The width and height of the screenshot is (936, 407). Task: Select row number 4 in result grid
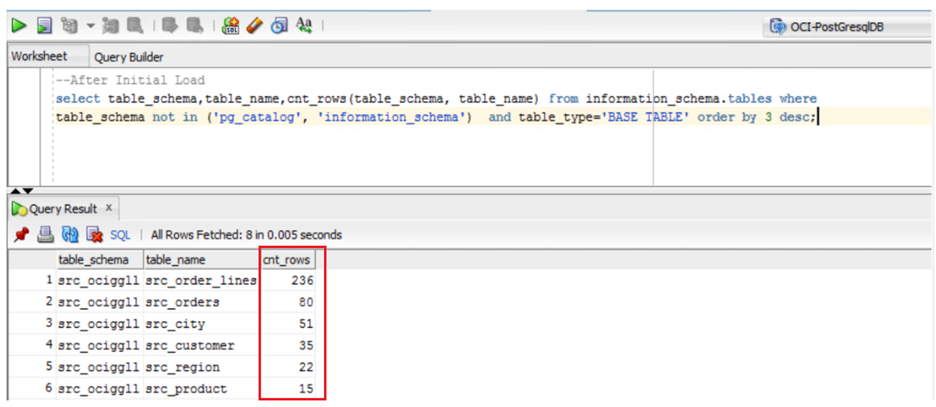(31, 346)
